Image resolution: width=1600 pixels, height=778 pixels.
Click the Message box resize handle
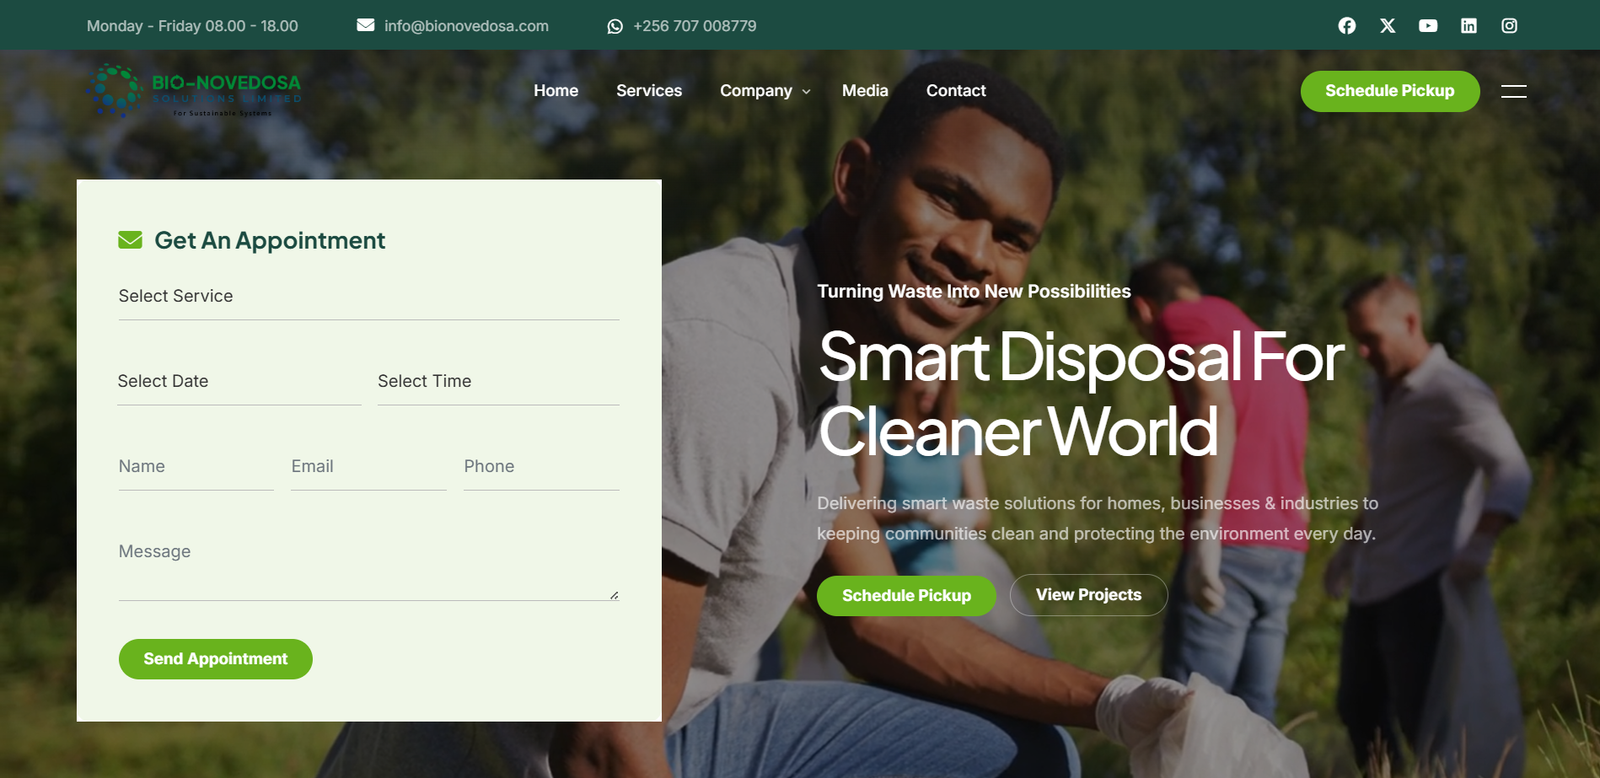[x=614, y=595]
